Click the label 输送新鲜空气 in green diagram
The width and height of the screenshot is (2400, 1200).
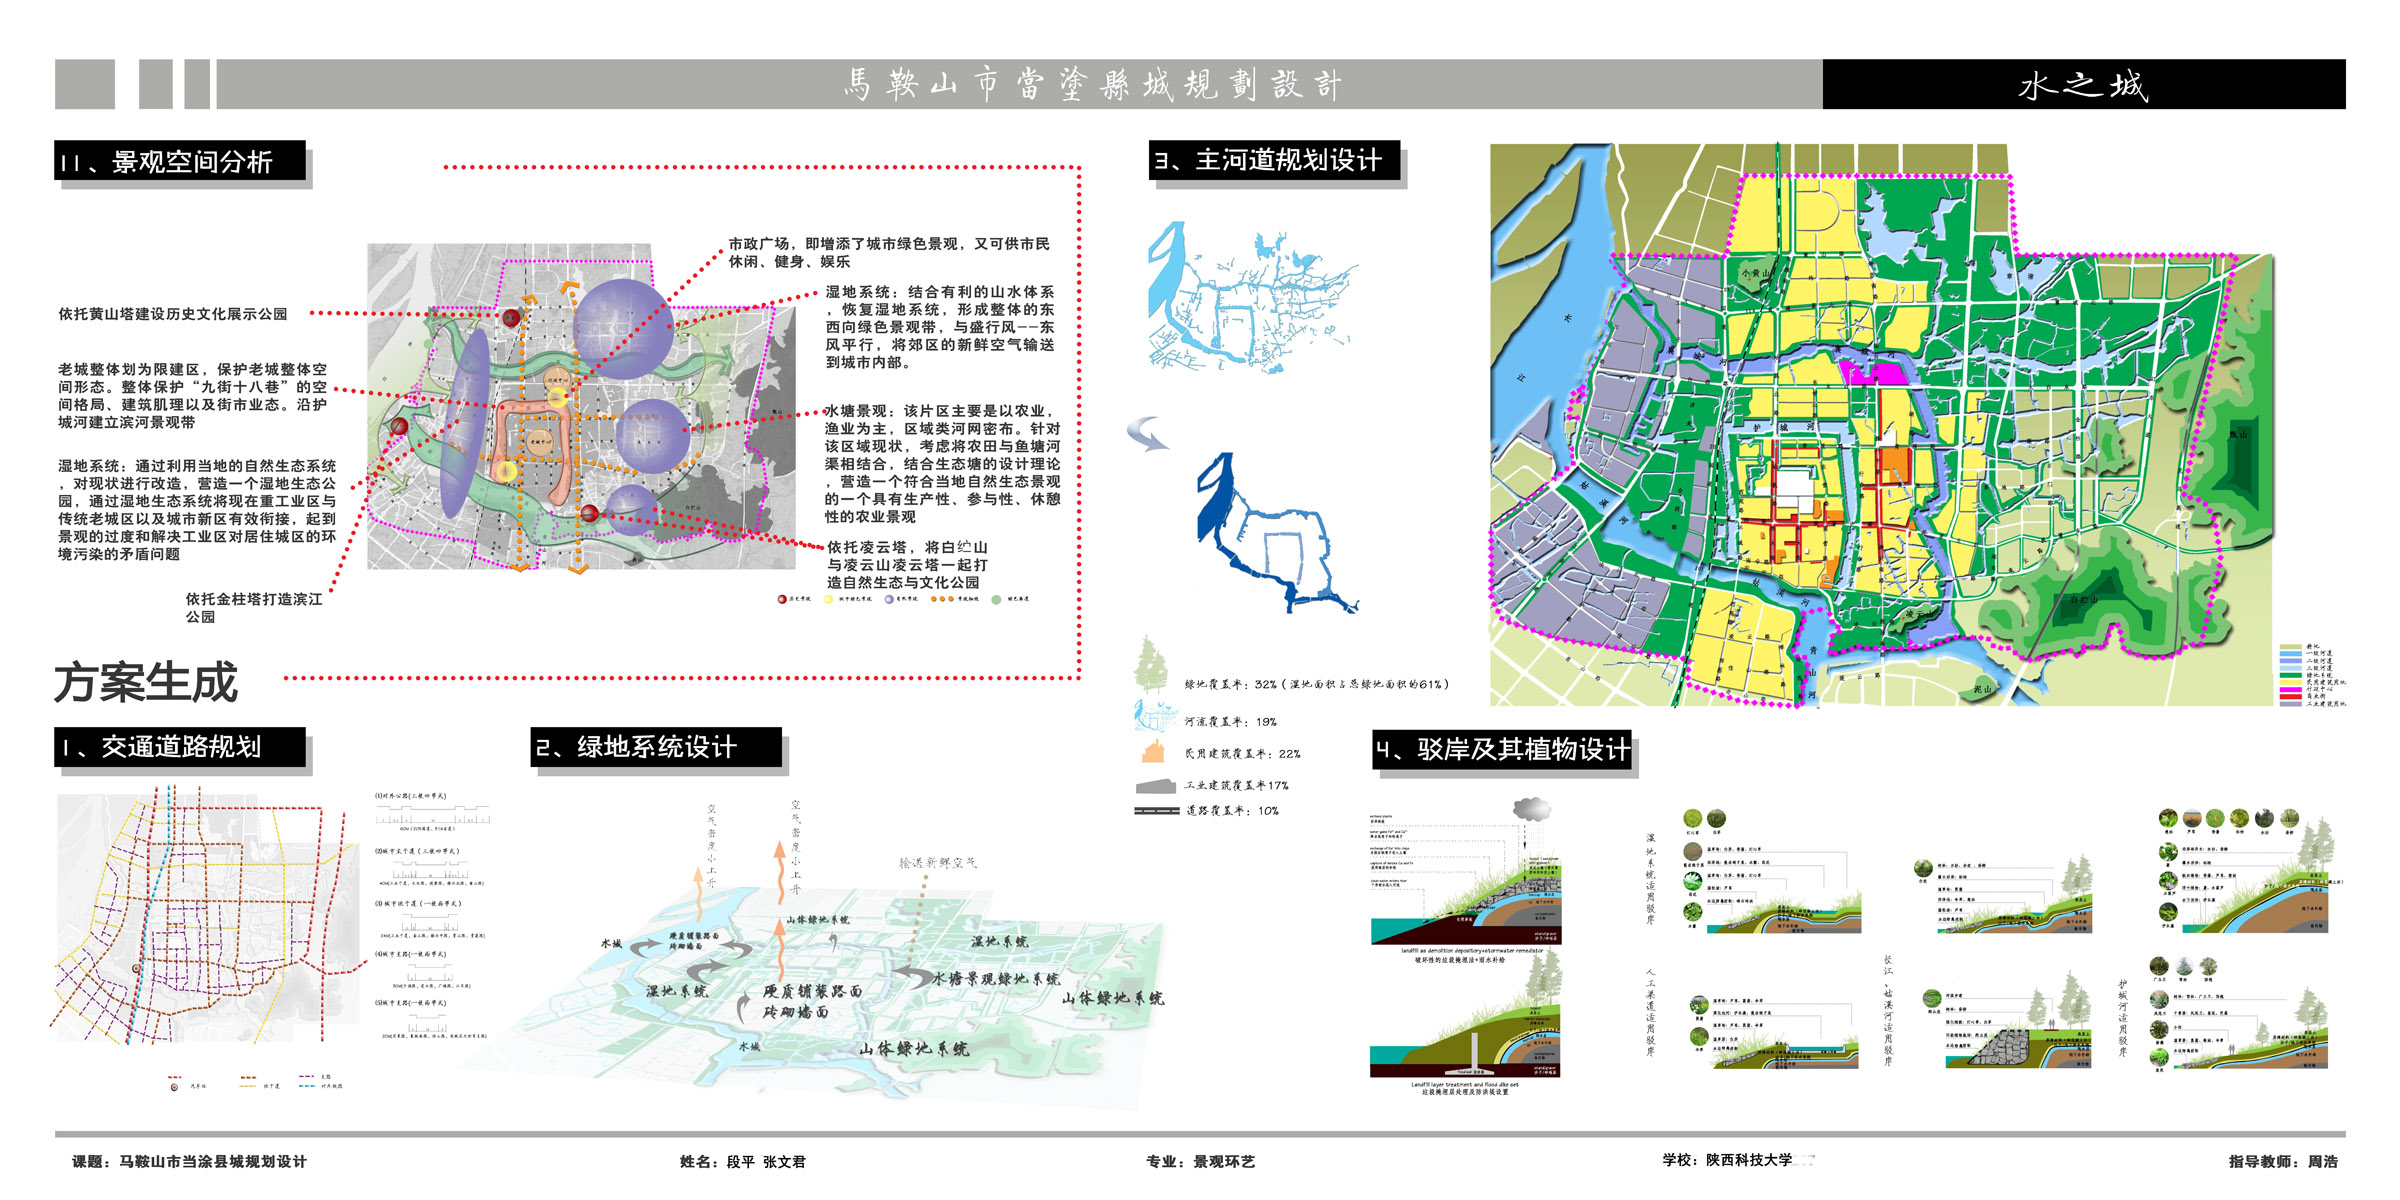938,863
